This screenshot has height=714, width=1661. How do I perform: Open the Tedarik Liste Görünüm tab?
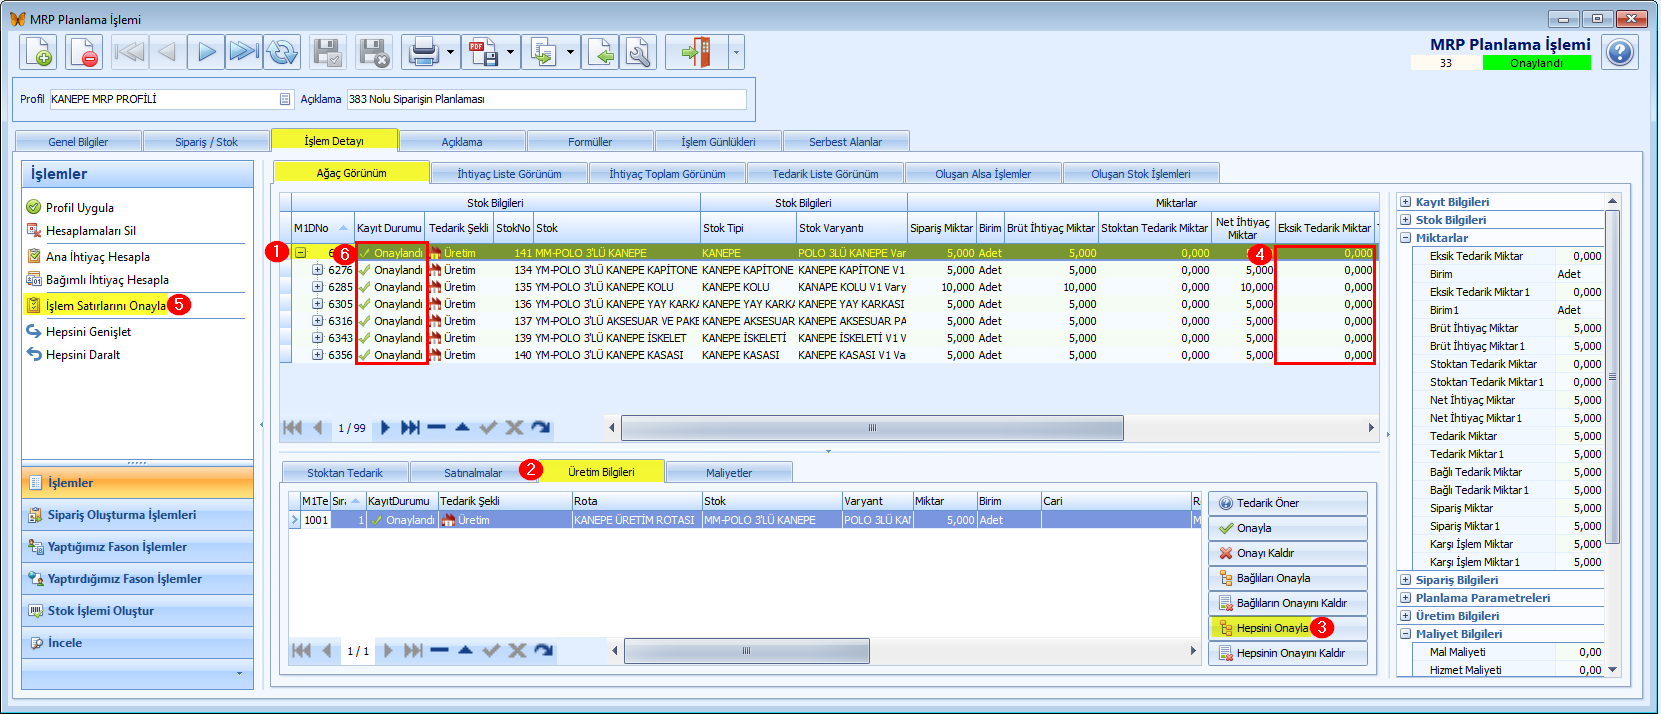pyautogui.click(x=825, y=174)
